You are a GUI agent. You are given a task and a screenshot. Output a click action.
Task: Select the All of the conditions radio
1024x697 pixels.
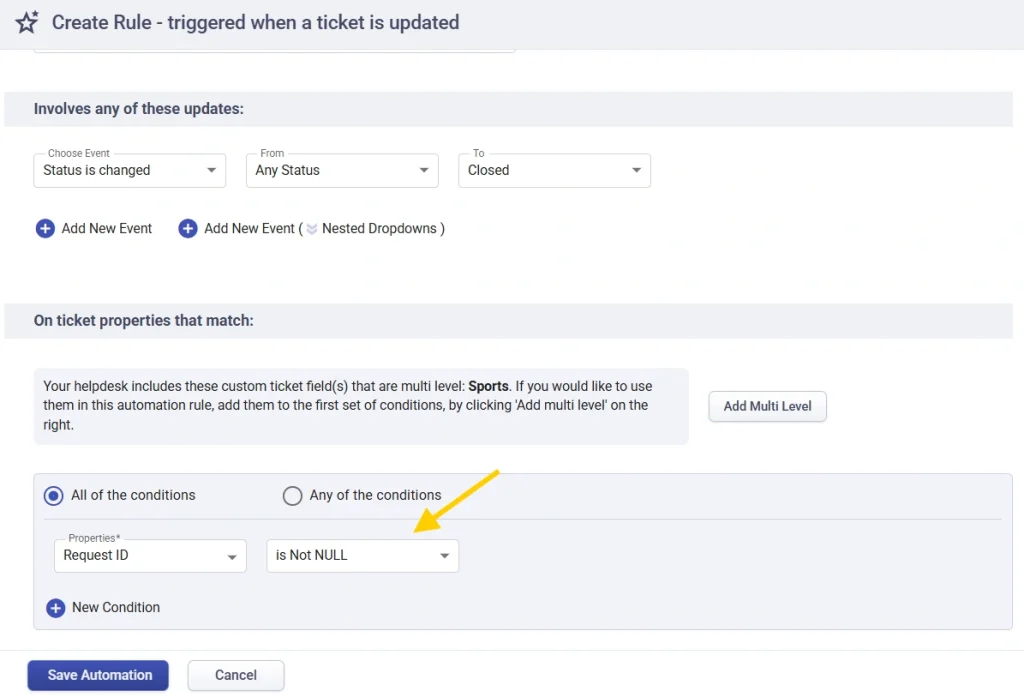54,496
